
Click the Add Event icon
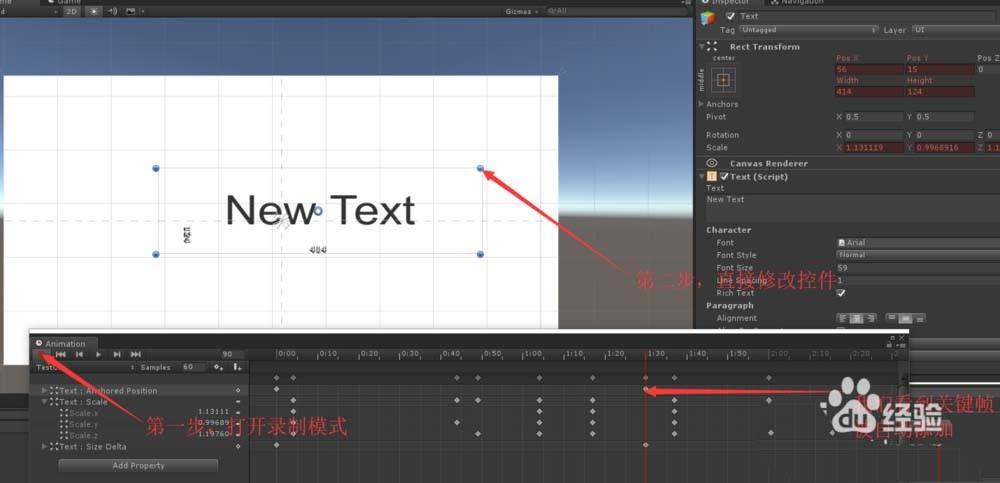237,368
